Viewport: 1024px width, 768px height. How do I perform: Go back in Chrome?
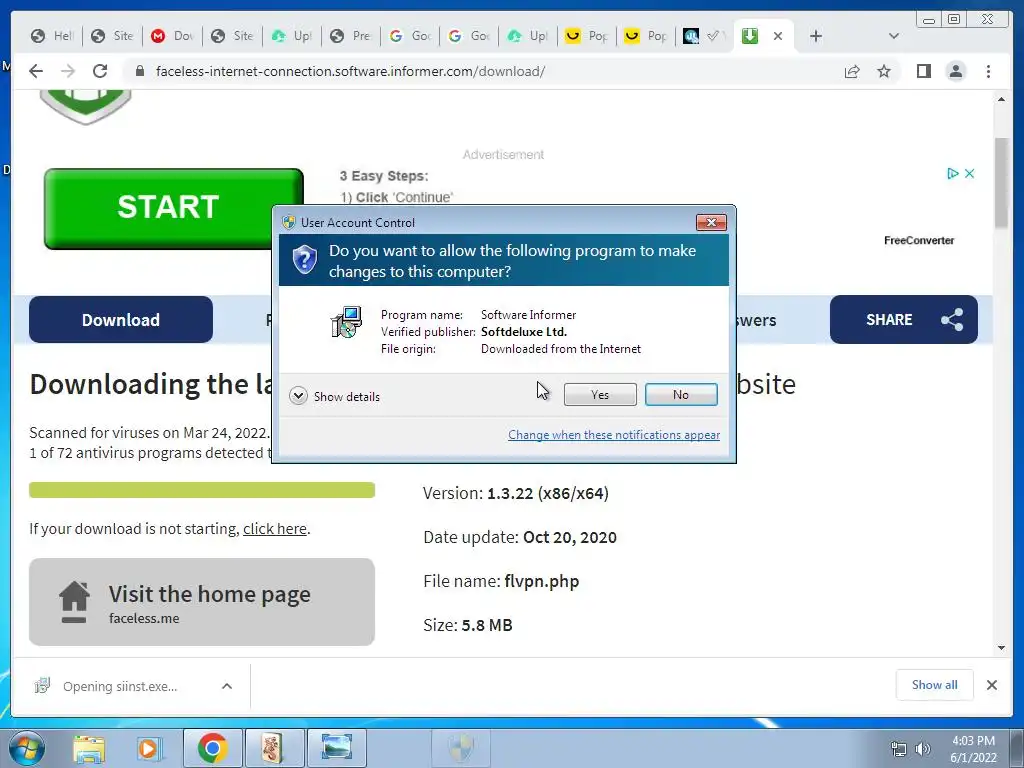(36, 71)
